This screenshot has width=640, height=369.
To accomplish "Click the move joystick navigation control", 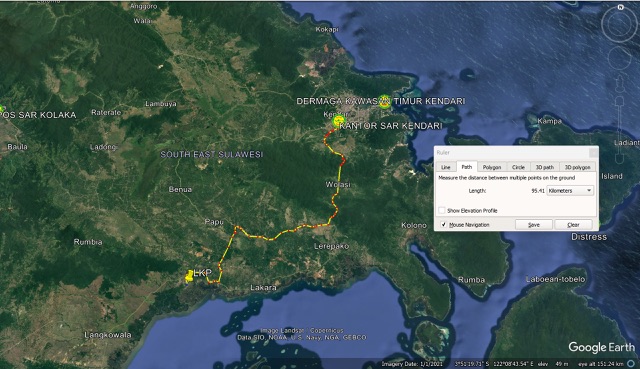I will click(619, 58).
